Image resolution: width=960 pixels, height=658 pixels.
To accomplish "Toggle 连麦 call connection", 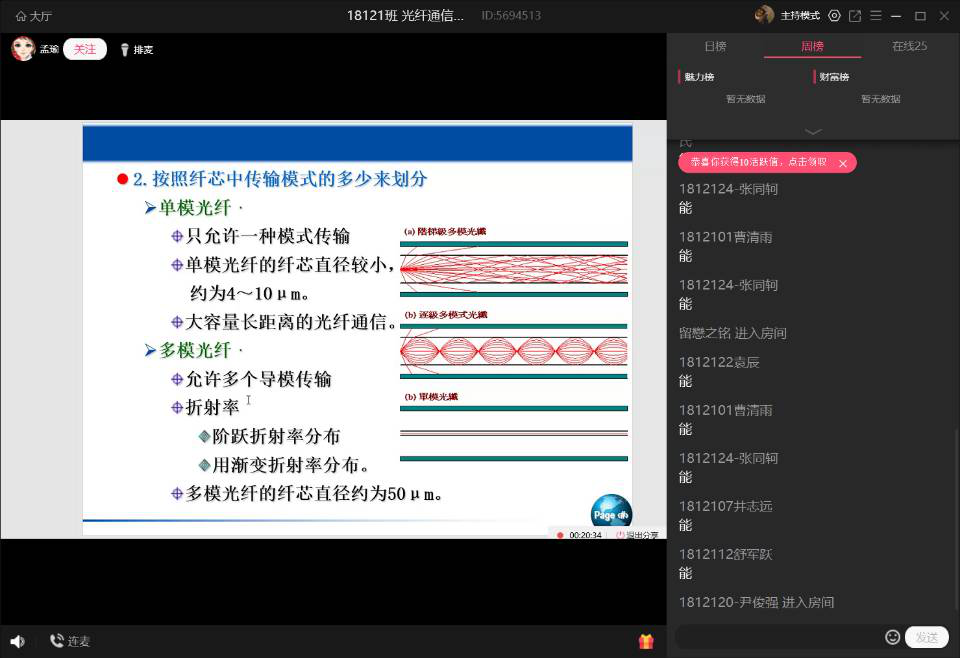I will click(x=70, y=641).
